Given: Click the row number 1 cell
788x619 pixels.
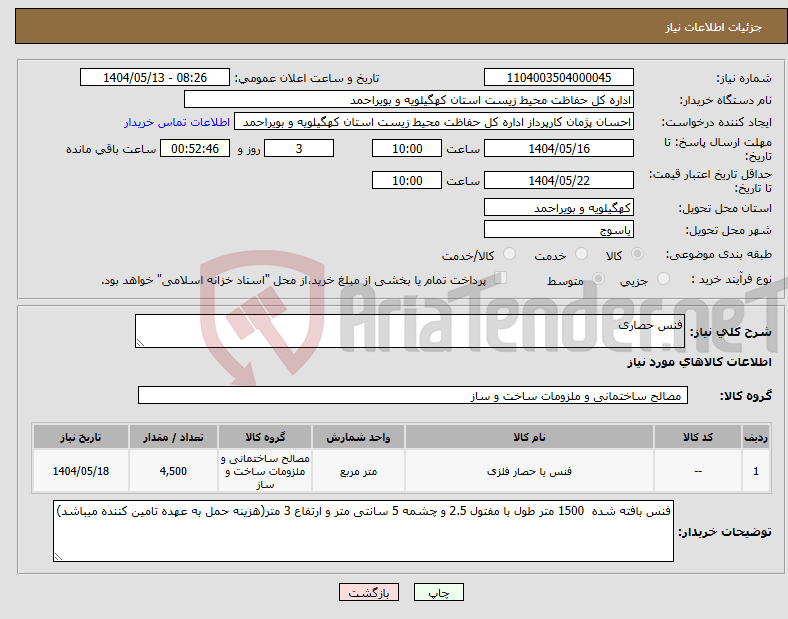Looking at the screenshot, I should (x=756, y=471).
